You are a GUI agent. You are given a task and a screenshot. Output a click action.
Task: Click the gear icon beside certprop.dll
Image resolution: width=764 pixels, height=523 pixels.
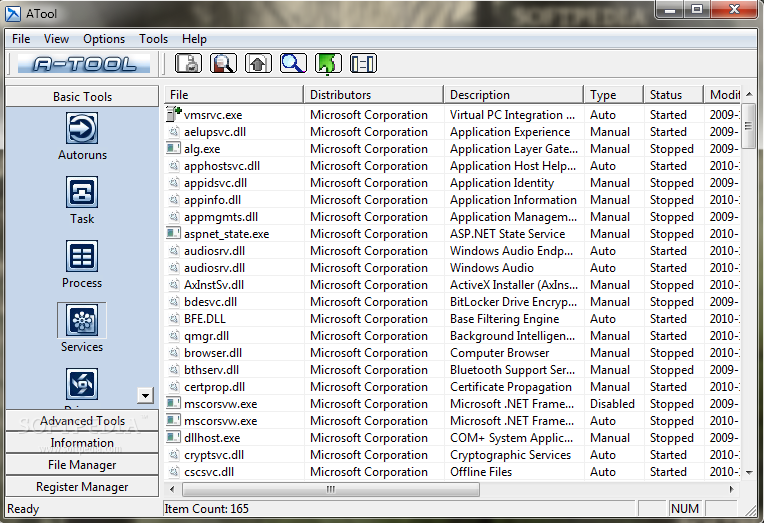[173, 387]
